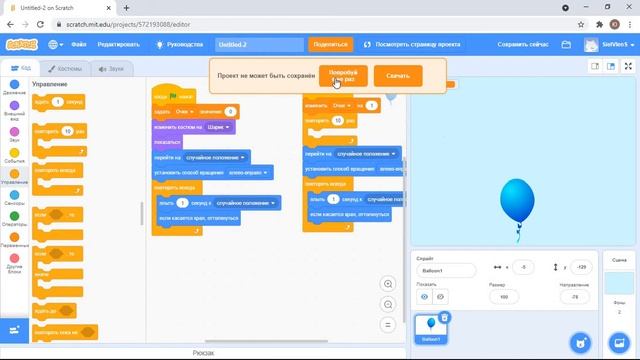
Task: Click the wait-until palette block
Action: [54, 311]
